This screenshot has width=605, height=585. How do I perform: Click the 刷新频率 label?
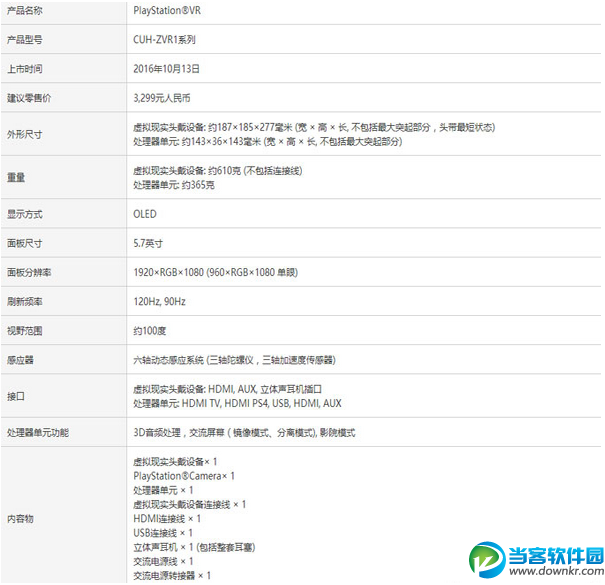point(25,301)
